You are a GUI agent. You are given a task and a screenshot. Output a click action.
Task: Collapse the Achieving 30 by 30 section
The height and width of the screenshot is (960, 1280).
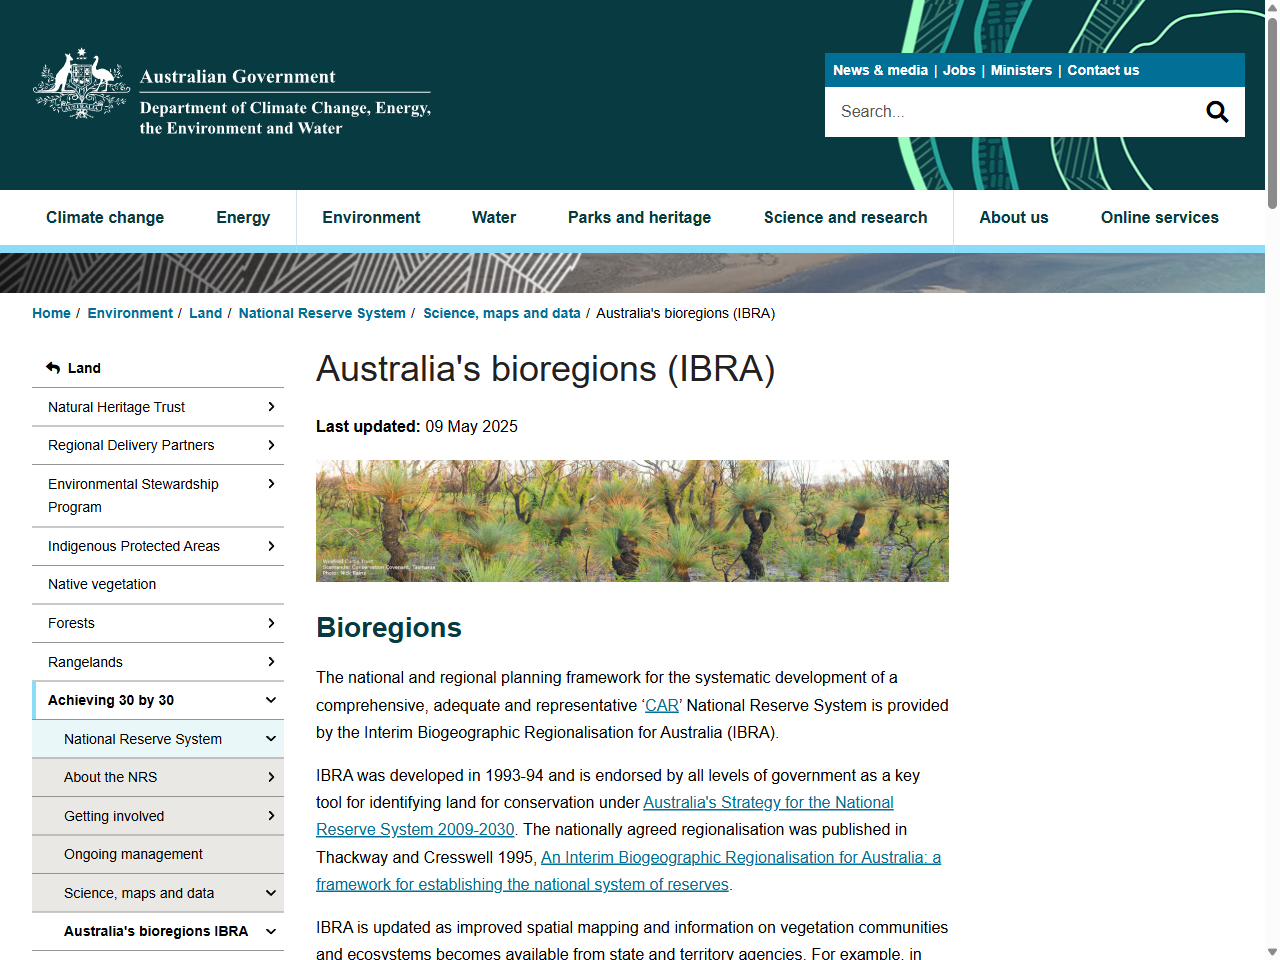tap(271, 700)
